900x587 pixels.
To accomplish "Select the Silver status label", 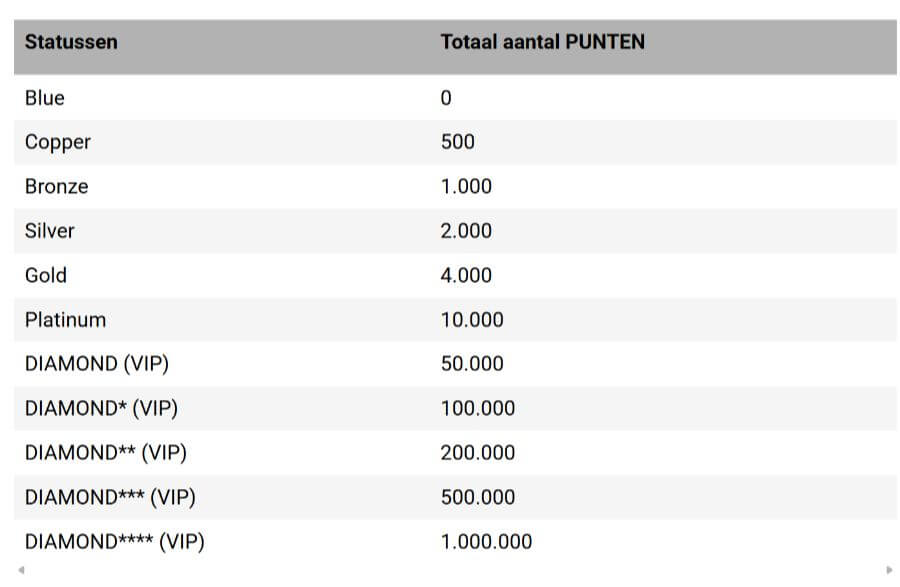I will pos(50,231).
